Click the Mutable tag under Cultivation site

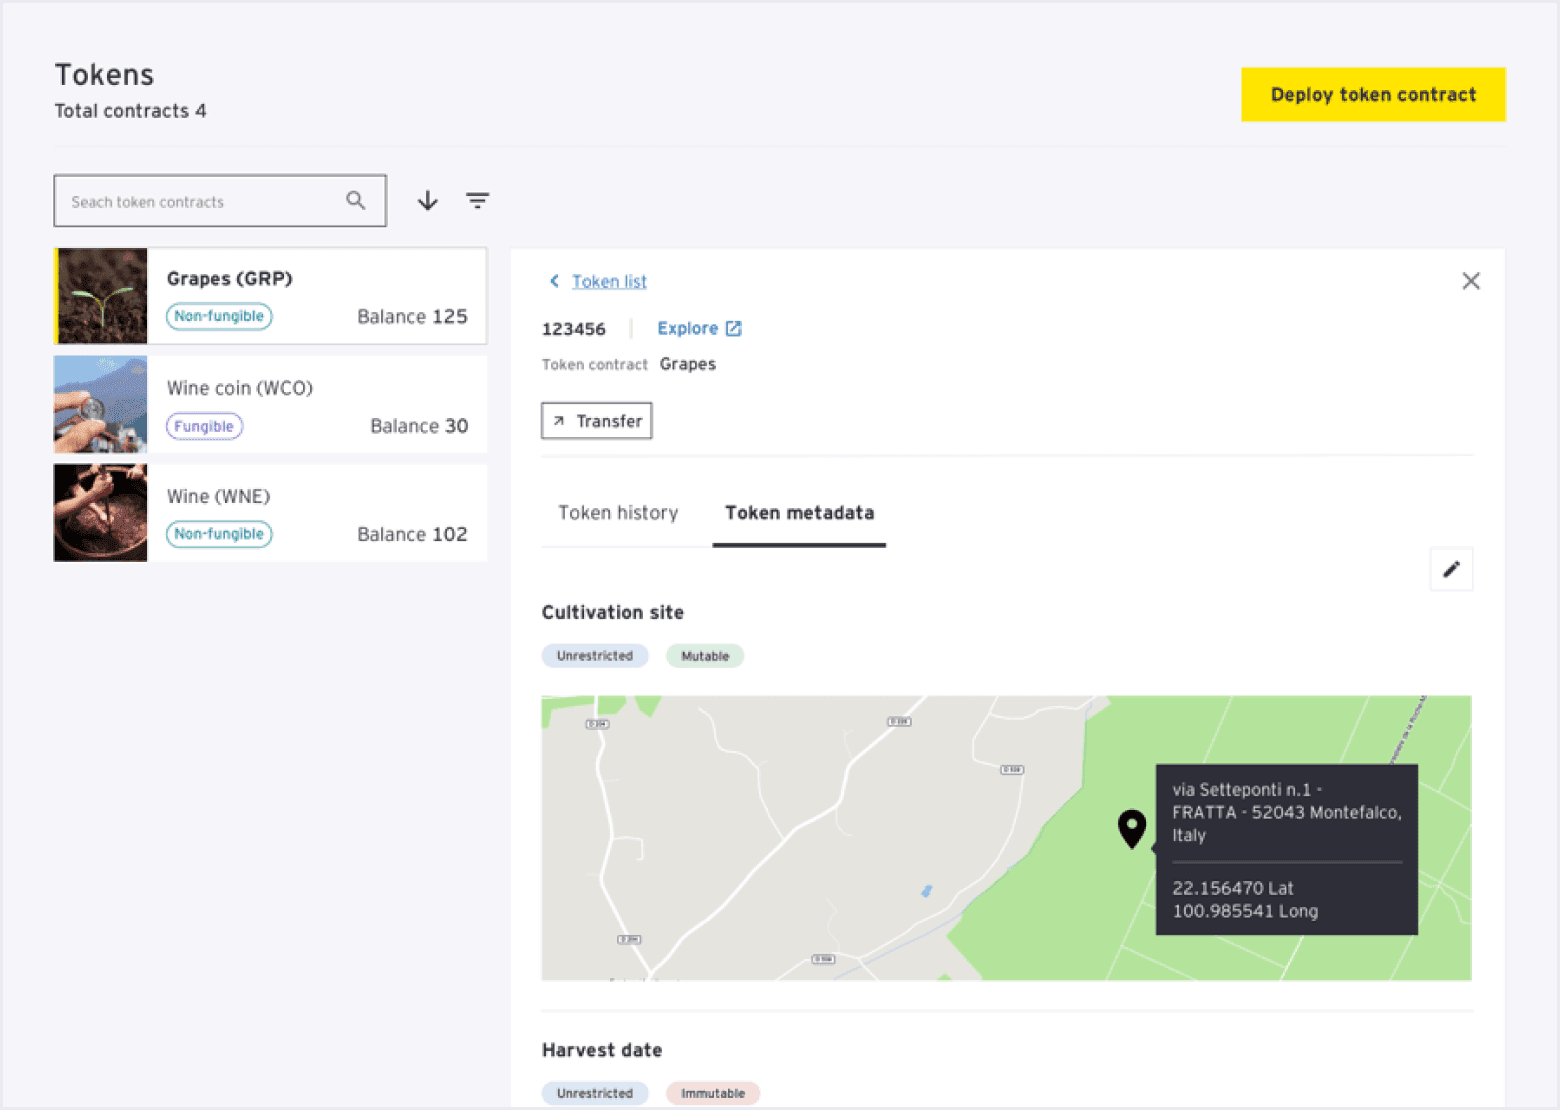pyautogui.click(x=705, y=656)
